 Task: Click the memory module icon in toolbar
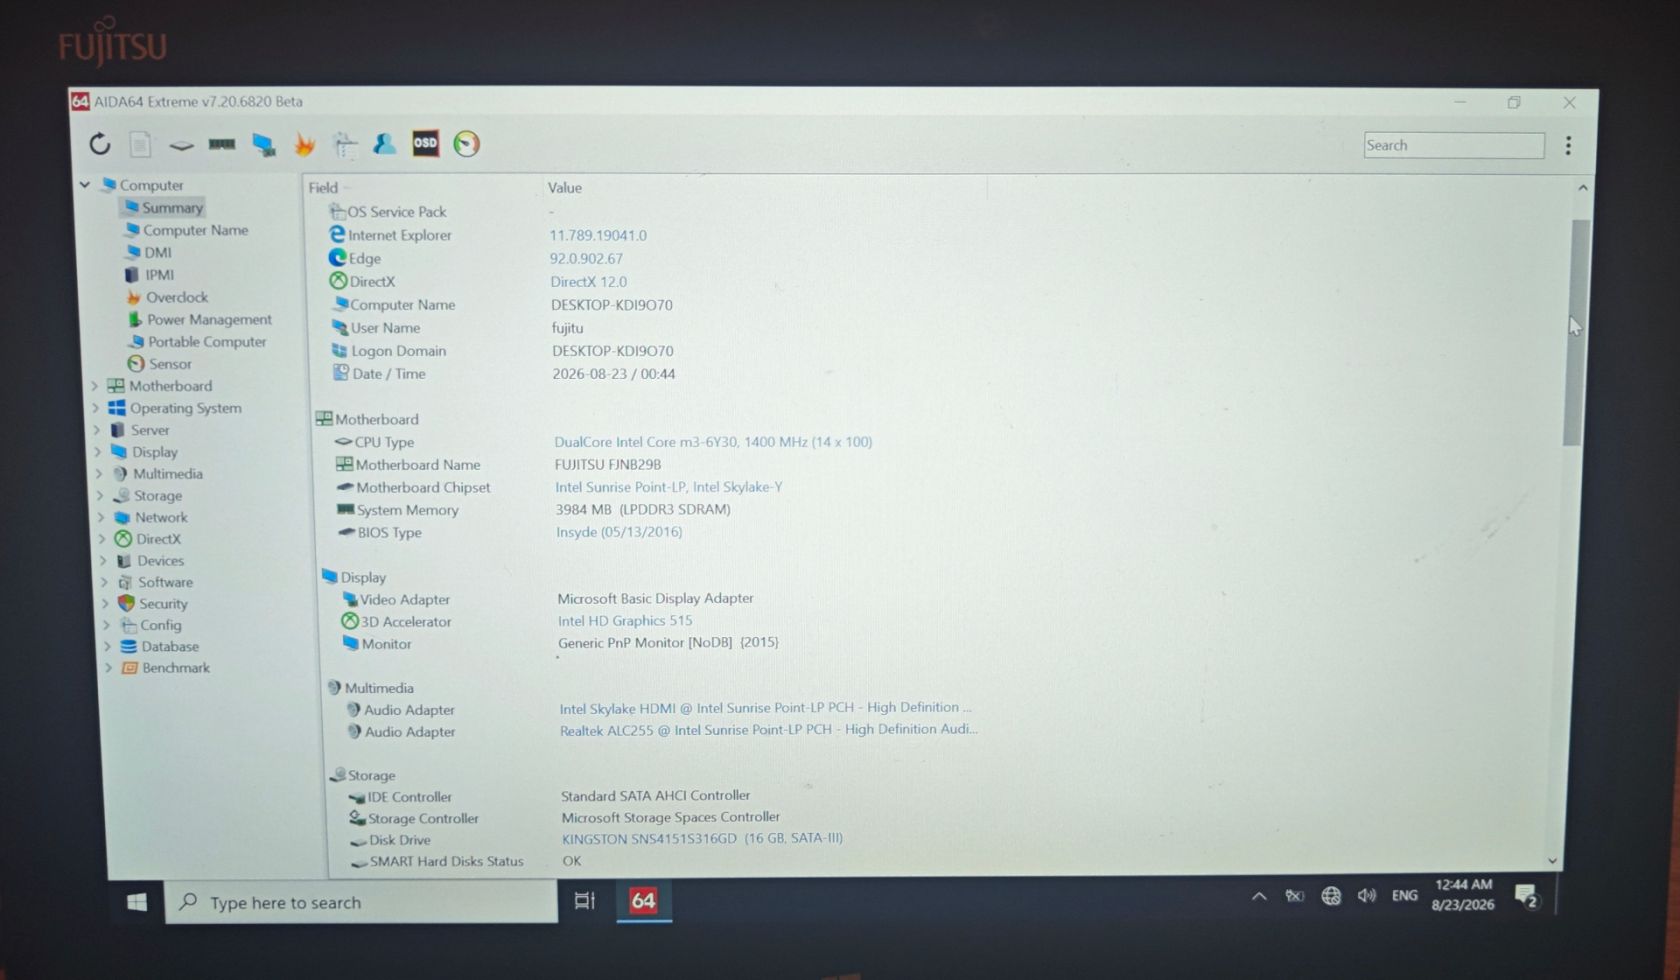pyautogui.click(x=222, y=144)
